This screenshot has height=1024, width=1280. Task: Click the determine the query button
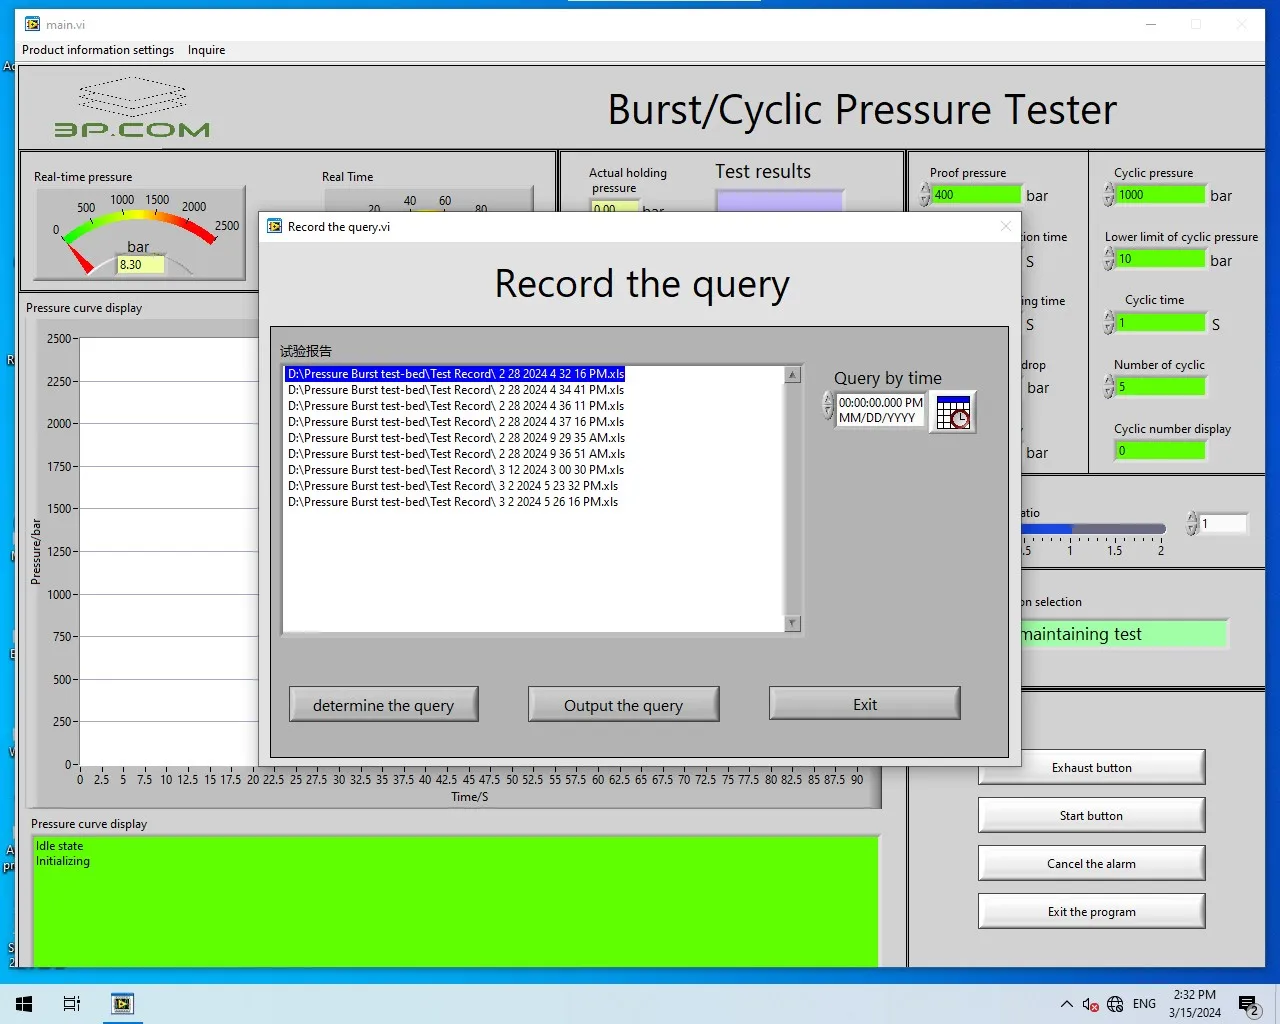pyautogui.click(x=383, y=704)
